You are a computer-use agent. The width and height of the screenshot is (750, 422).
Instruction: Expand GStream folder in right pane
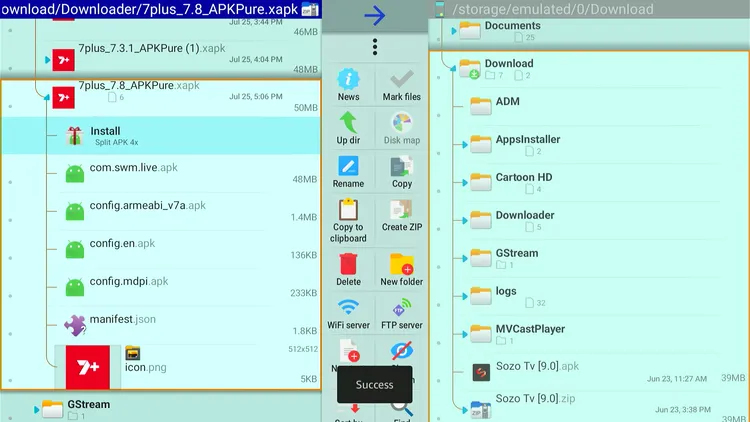[464, 258]
